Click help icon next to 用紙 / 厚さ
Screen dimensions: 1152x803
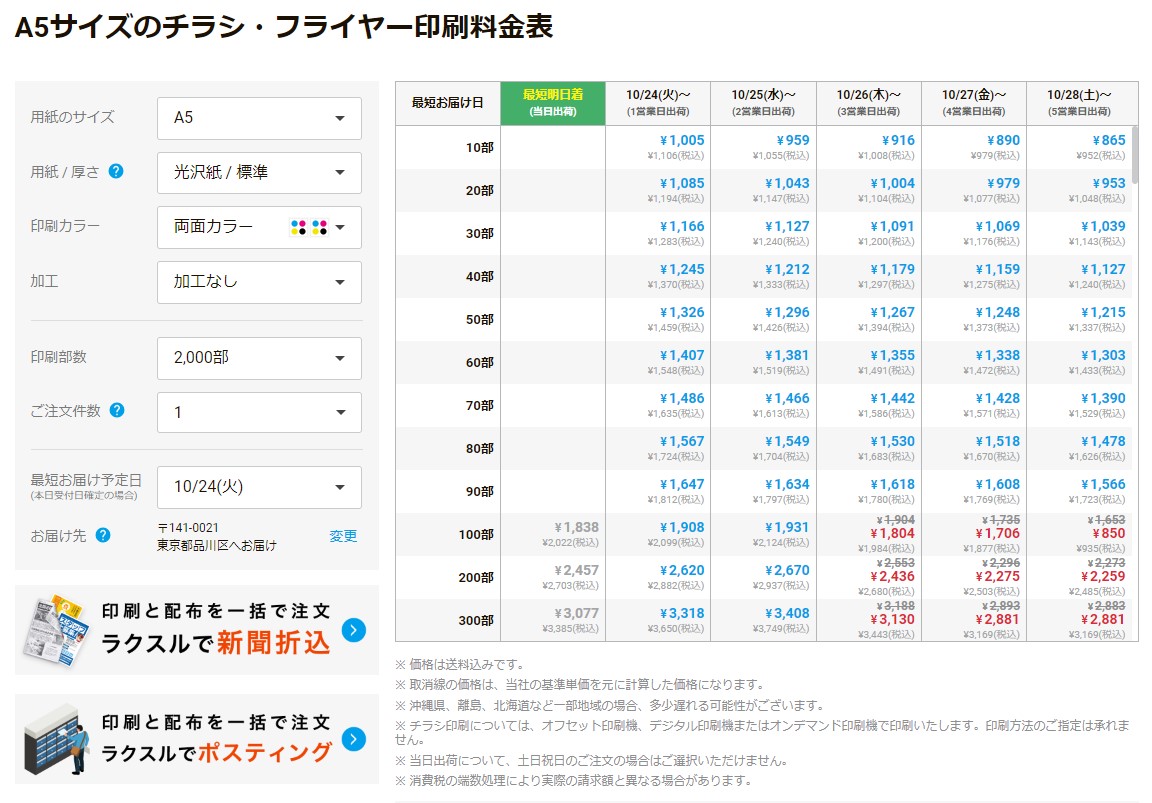pos(116,171)
